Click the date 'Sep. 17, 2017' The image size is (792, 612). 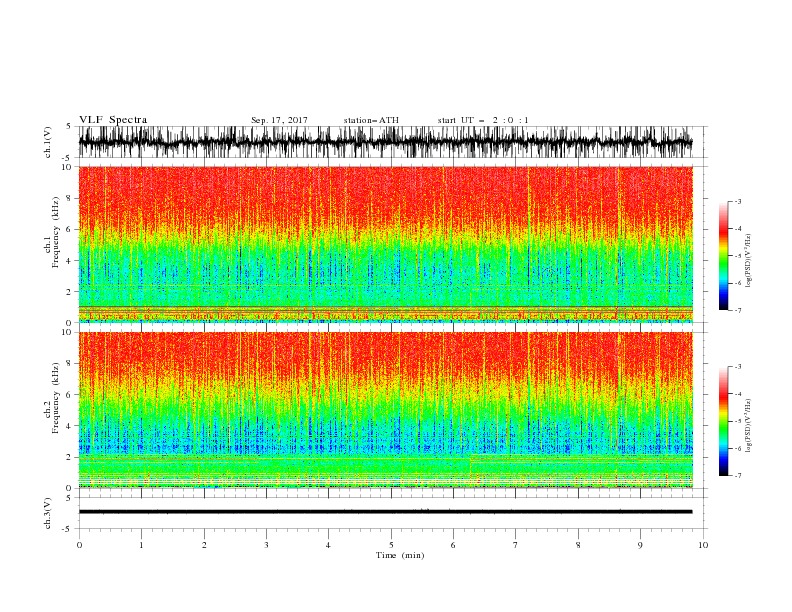point(279,120)
